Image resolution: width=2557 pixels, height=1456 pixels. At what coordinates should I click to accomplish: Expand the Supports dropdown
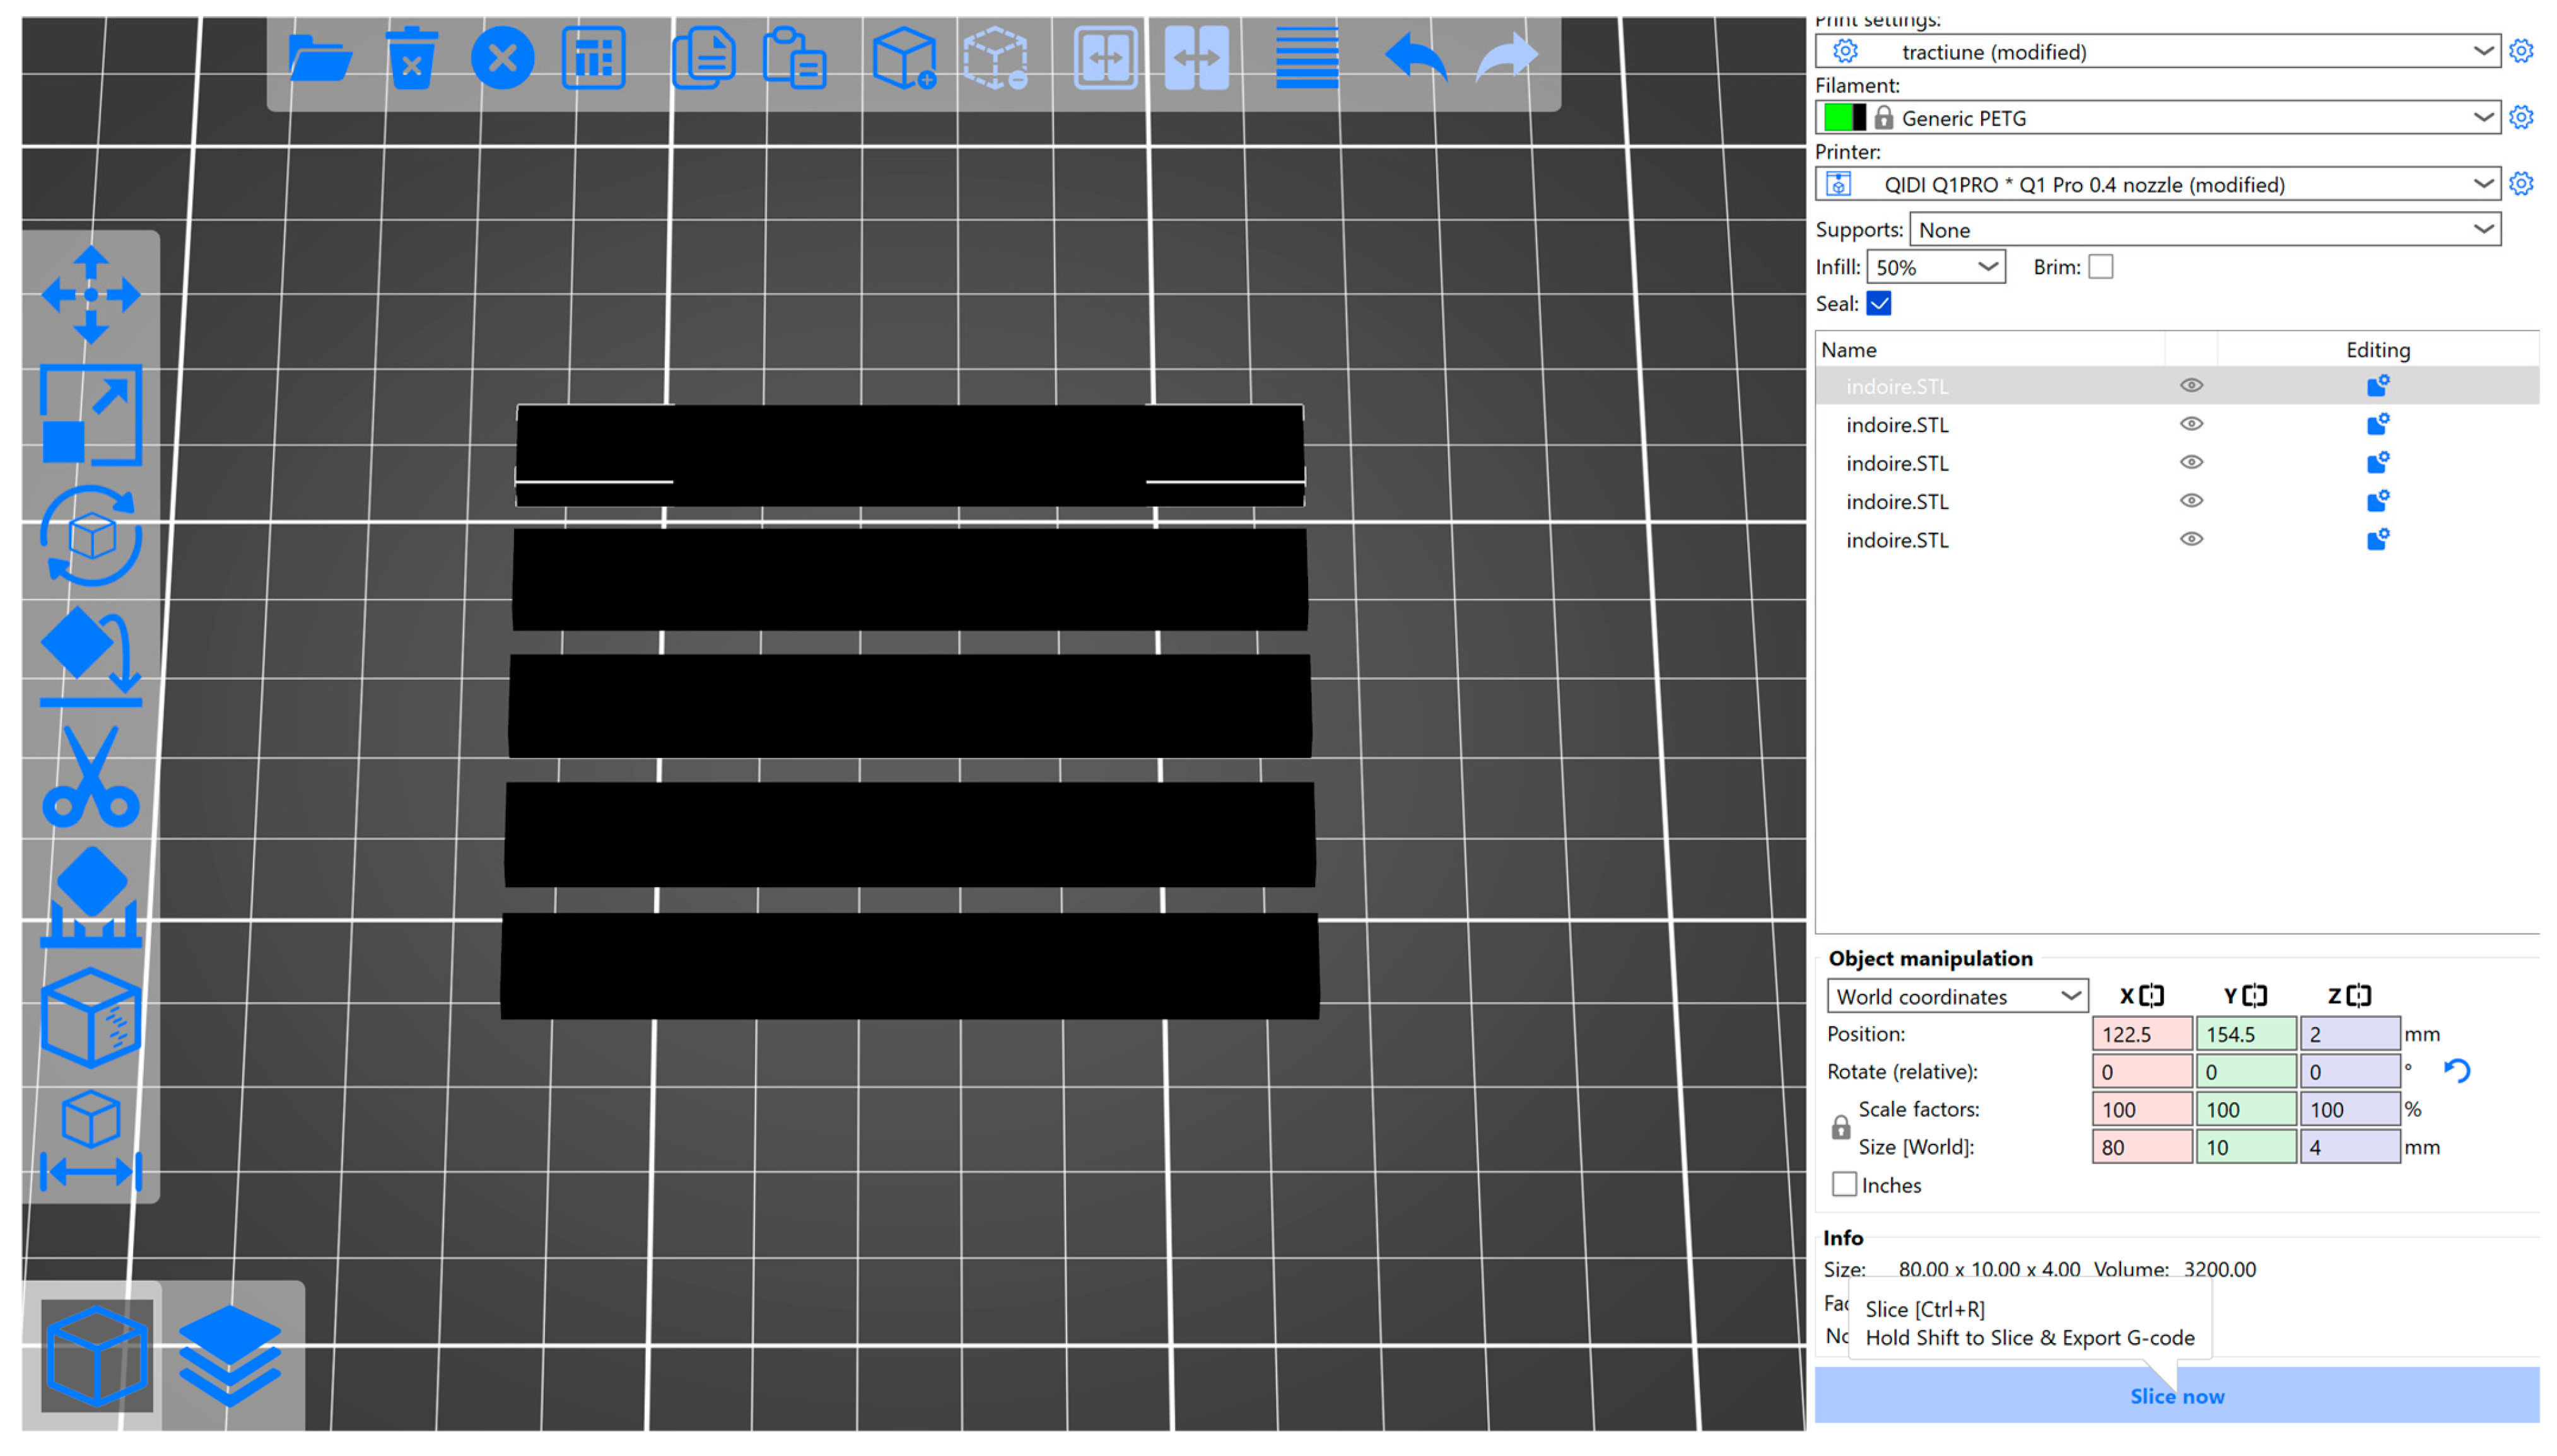click(x=2204, y=230)
